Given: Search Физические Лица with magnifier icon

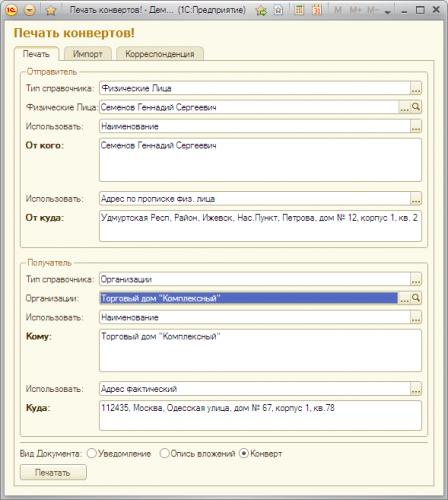Looking at the screenshot, I should 416,107.
